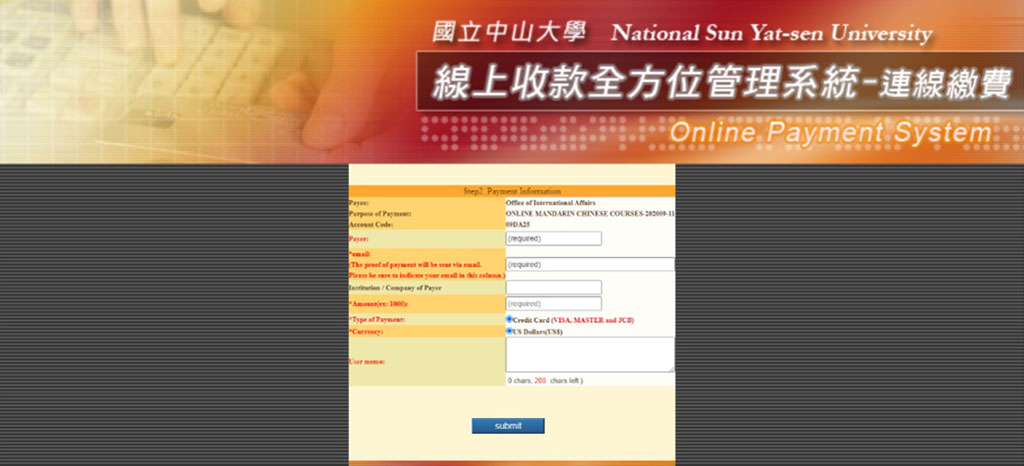Select the Amount input field
The image size is (1024, 466).
pyautogui.click(x=553, y=304)
